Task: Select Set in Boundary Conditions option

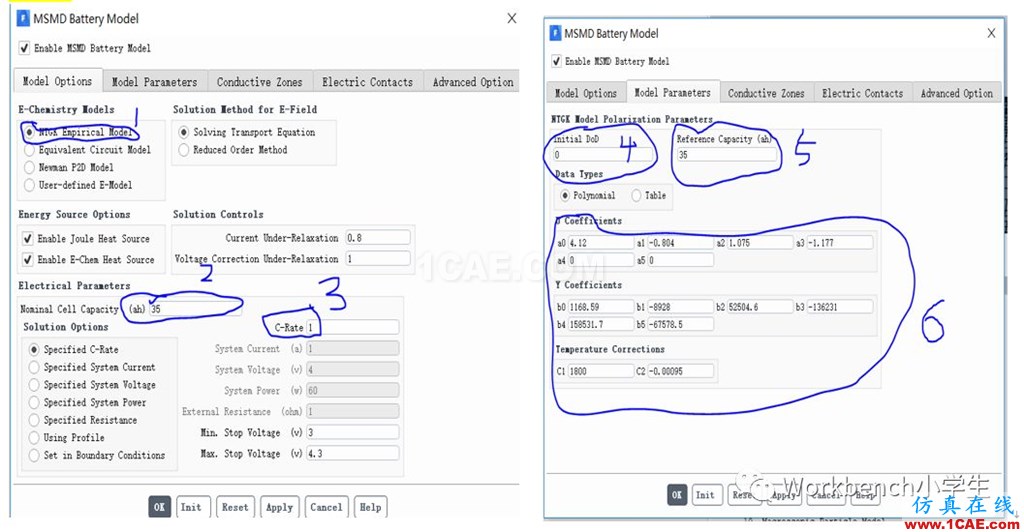Action: pos(34,456)
